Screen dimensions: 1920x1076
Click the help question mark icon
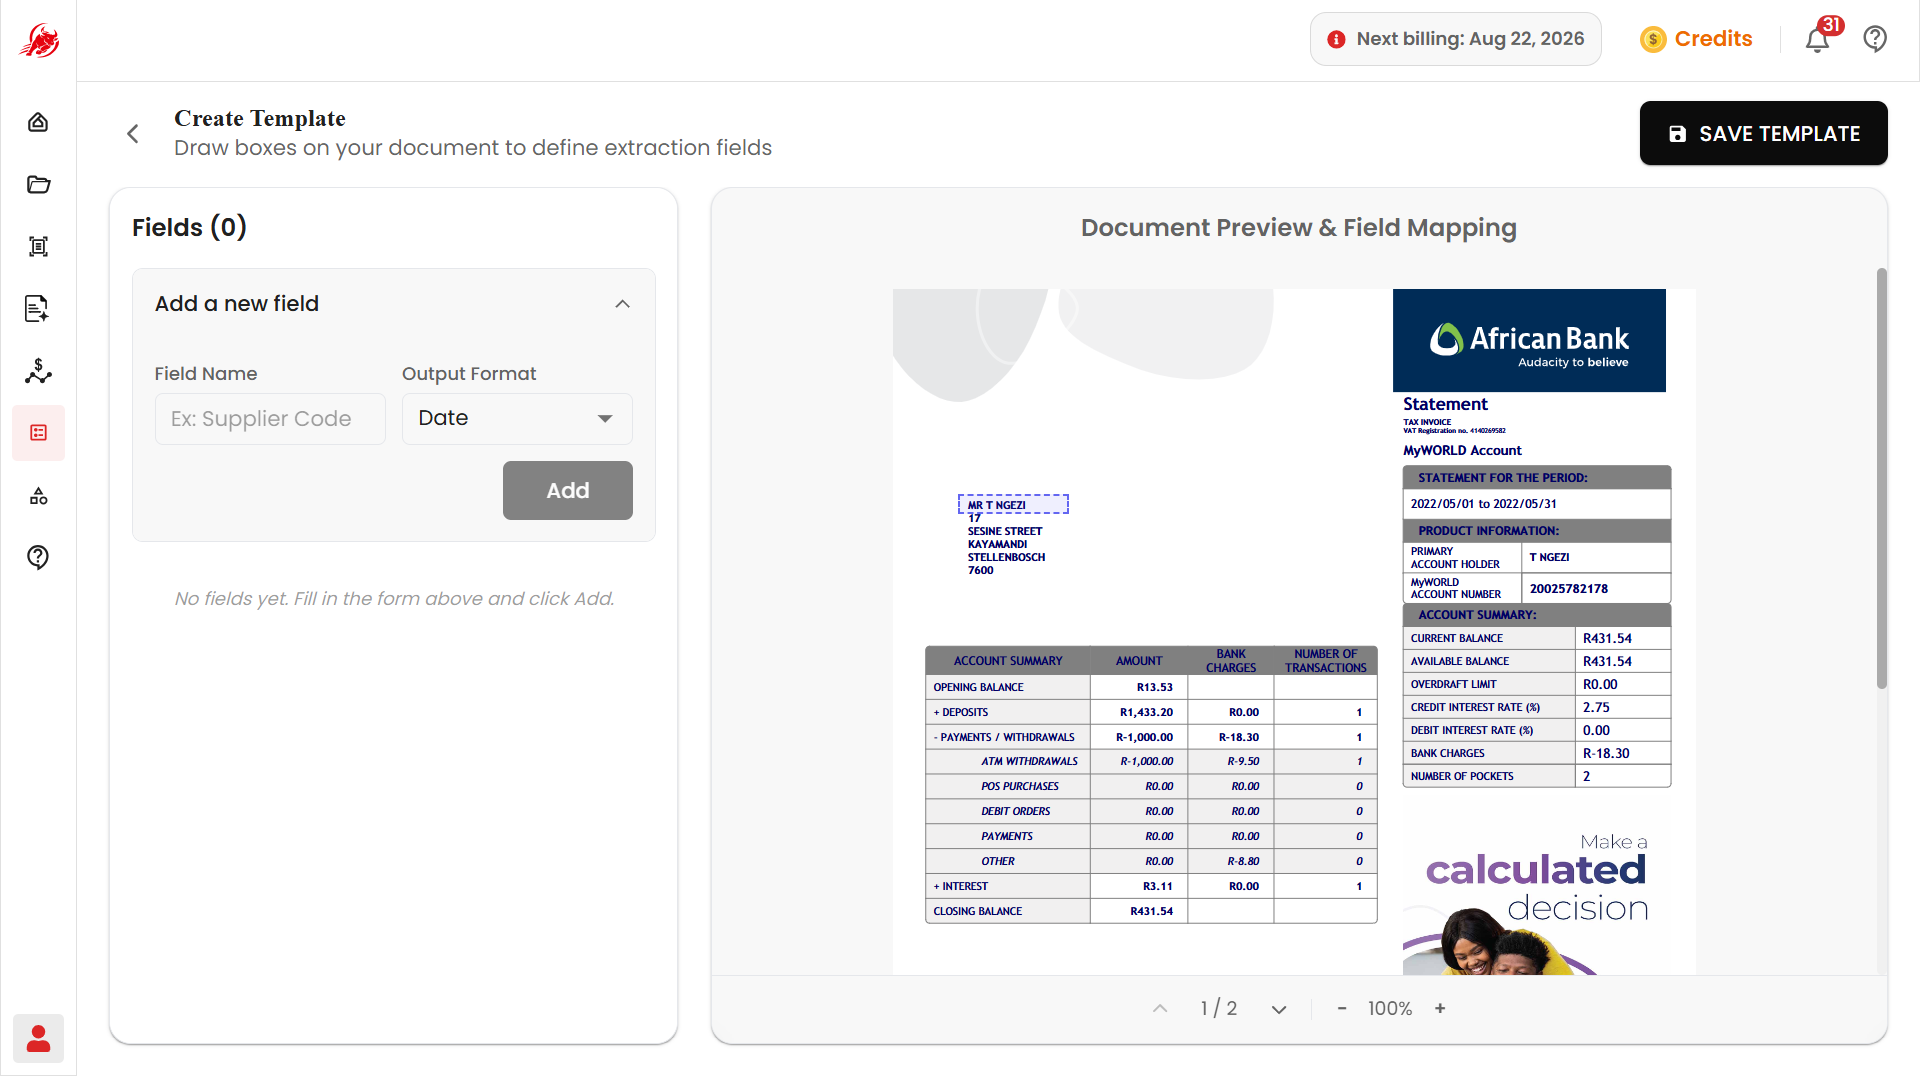pos(1875,39)
